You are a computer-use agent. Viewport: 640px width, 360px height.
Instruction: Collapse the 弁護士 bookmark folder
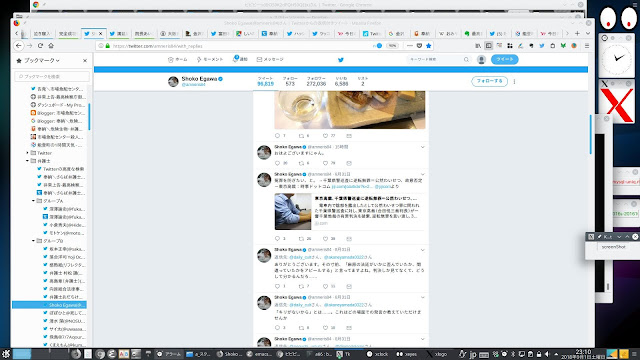point(27,161)
